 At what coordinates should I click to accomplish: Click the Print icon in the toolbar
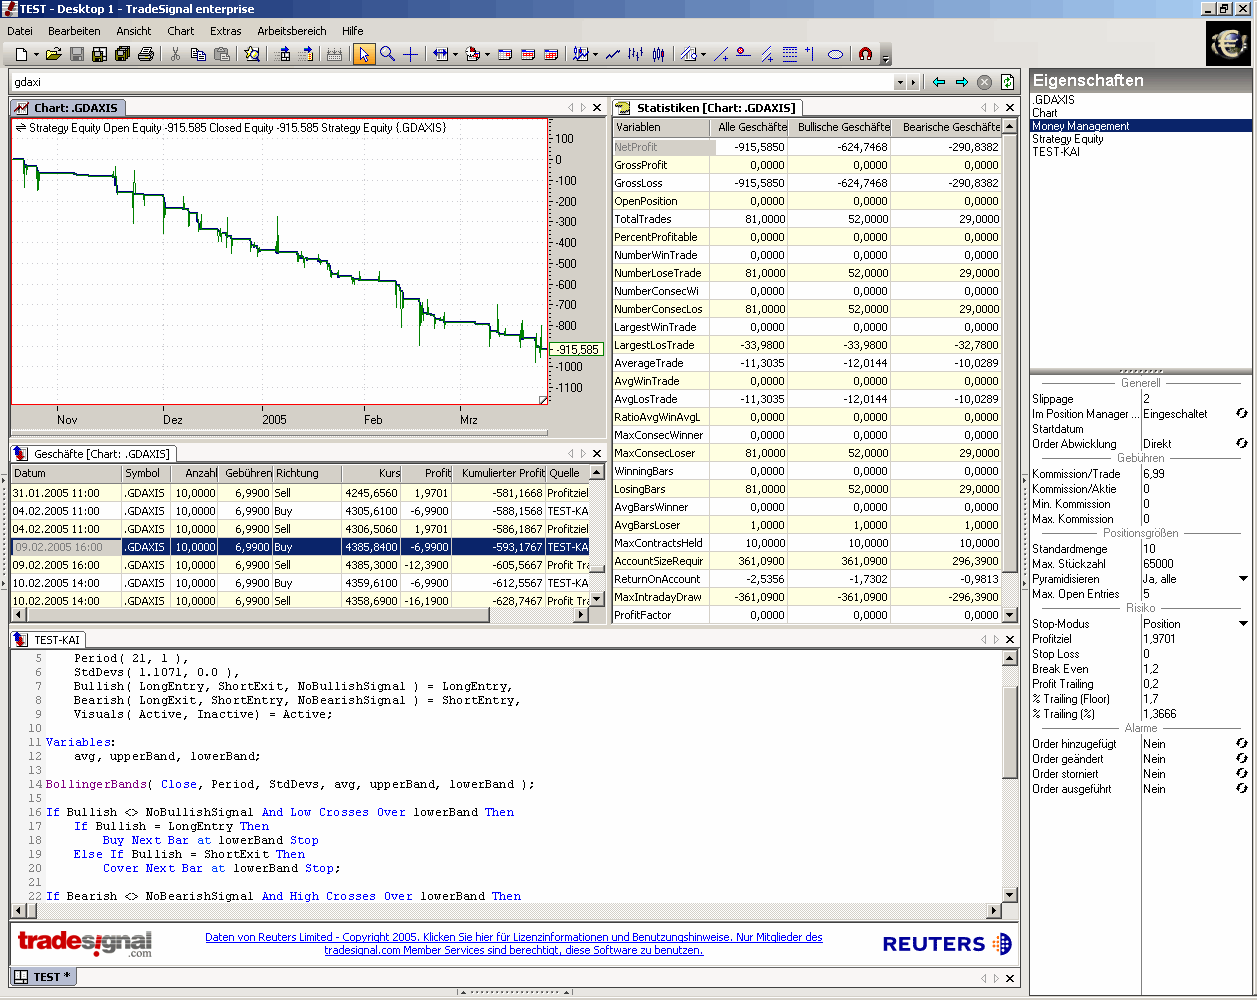[x=146, y=54]
